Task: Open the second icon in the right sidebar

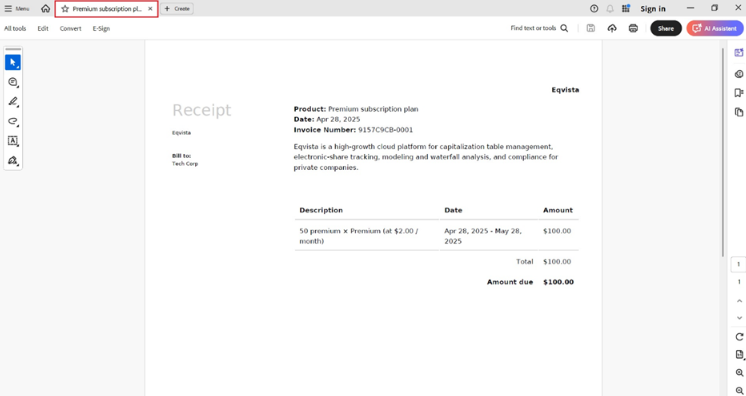Action: pyautogui.click(x=739, y=74)
